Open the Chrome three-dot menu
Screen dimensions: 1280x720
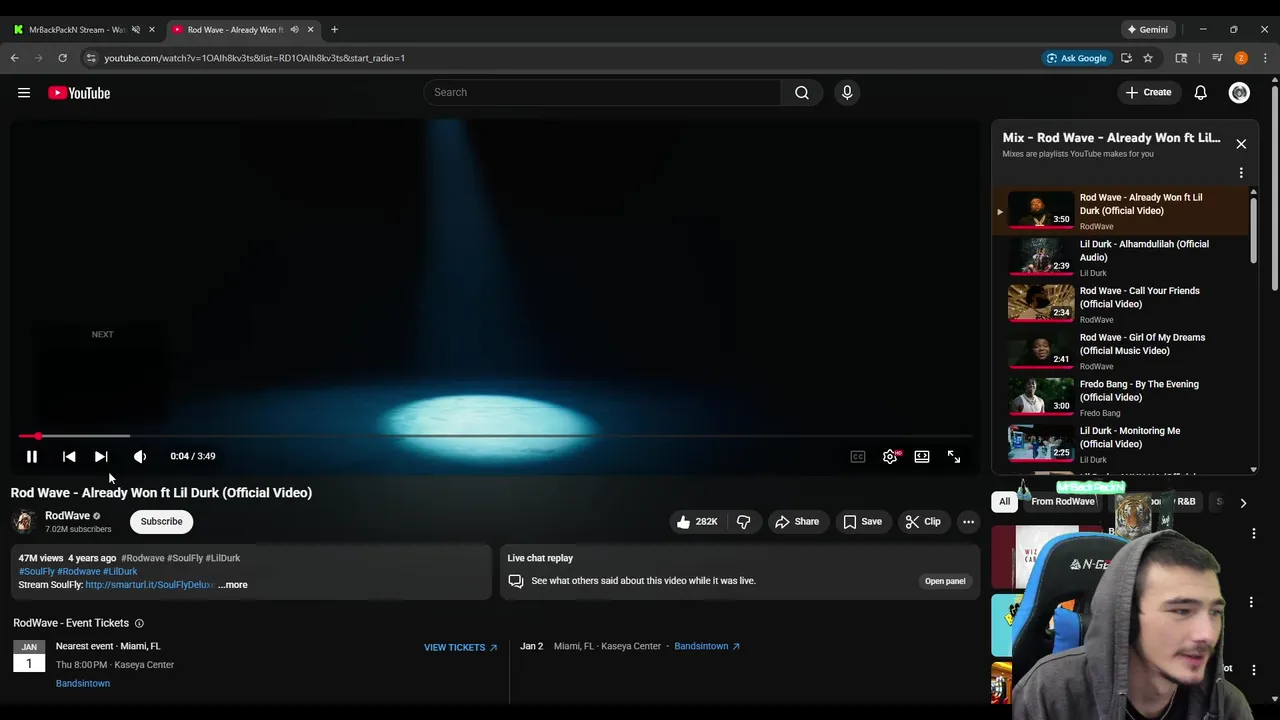[x=1265, y=58]
